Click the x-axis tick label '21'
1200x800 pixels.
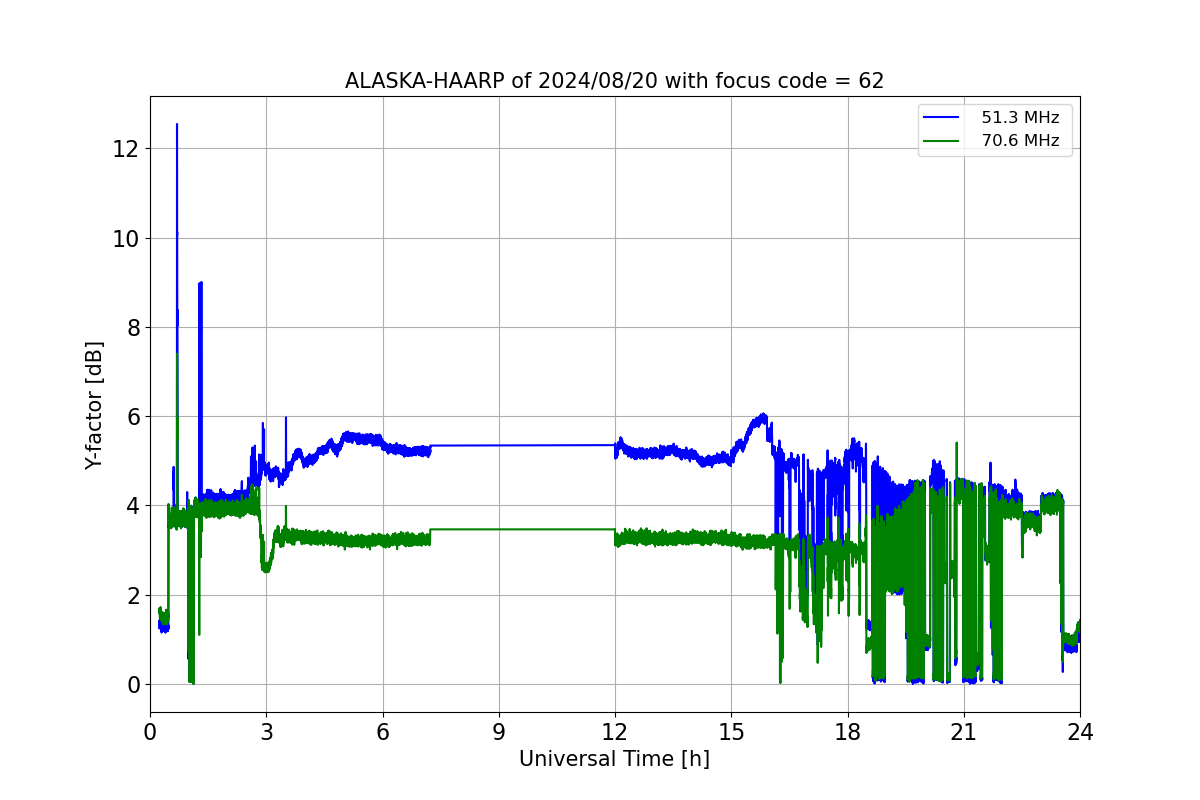click(964, 731)
